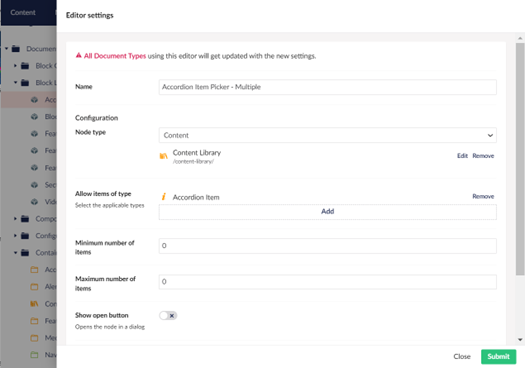Click the Vid element type icon

click(34, 202)
